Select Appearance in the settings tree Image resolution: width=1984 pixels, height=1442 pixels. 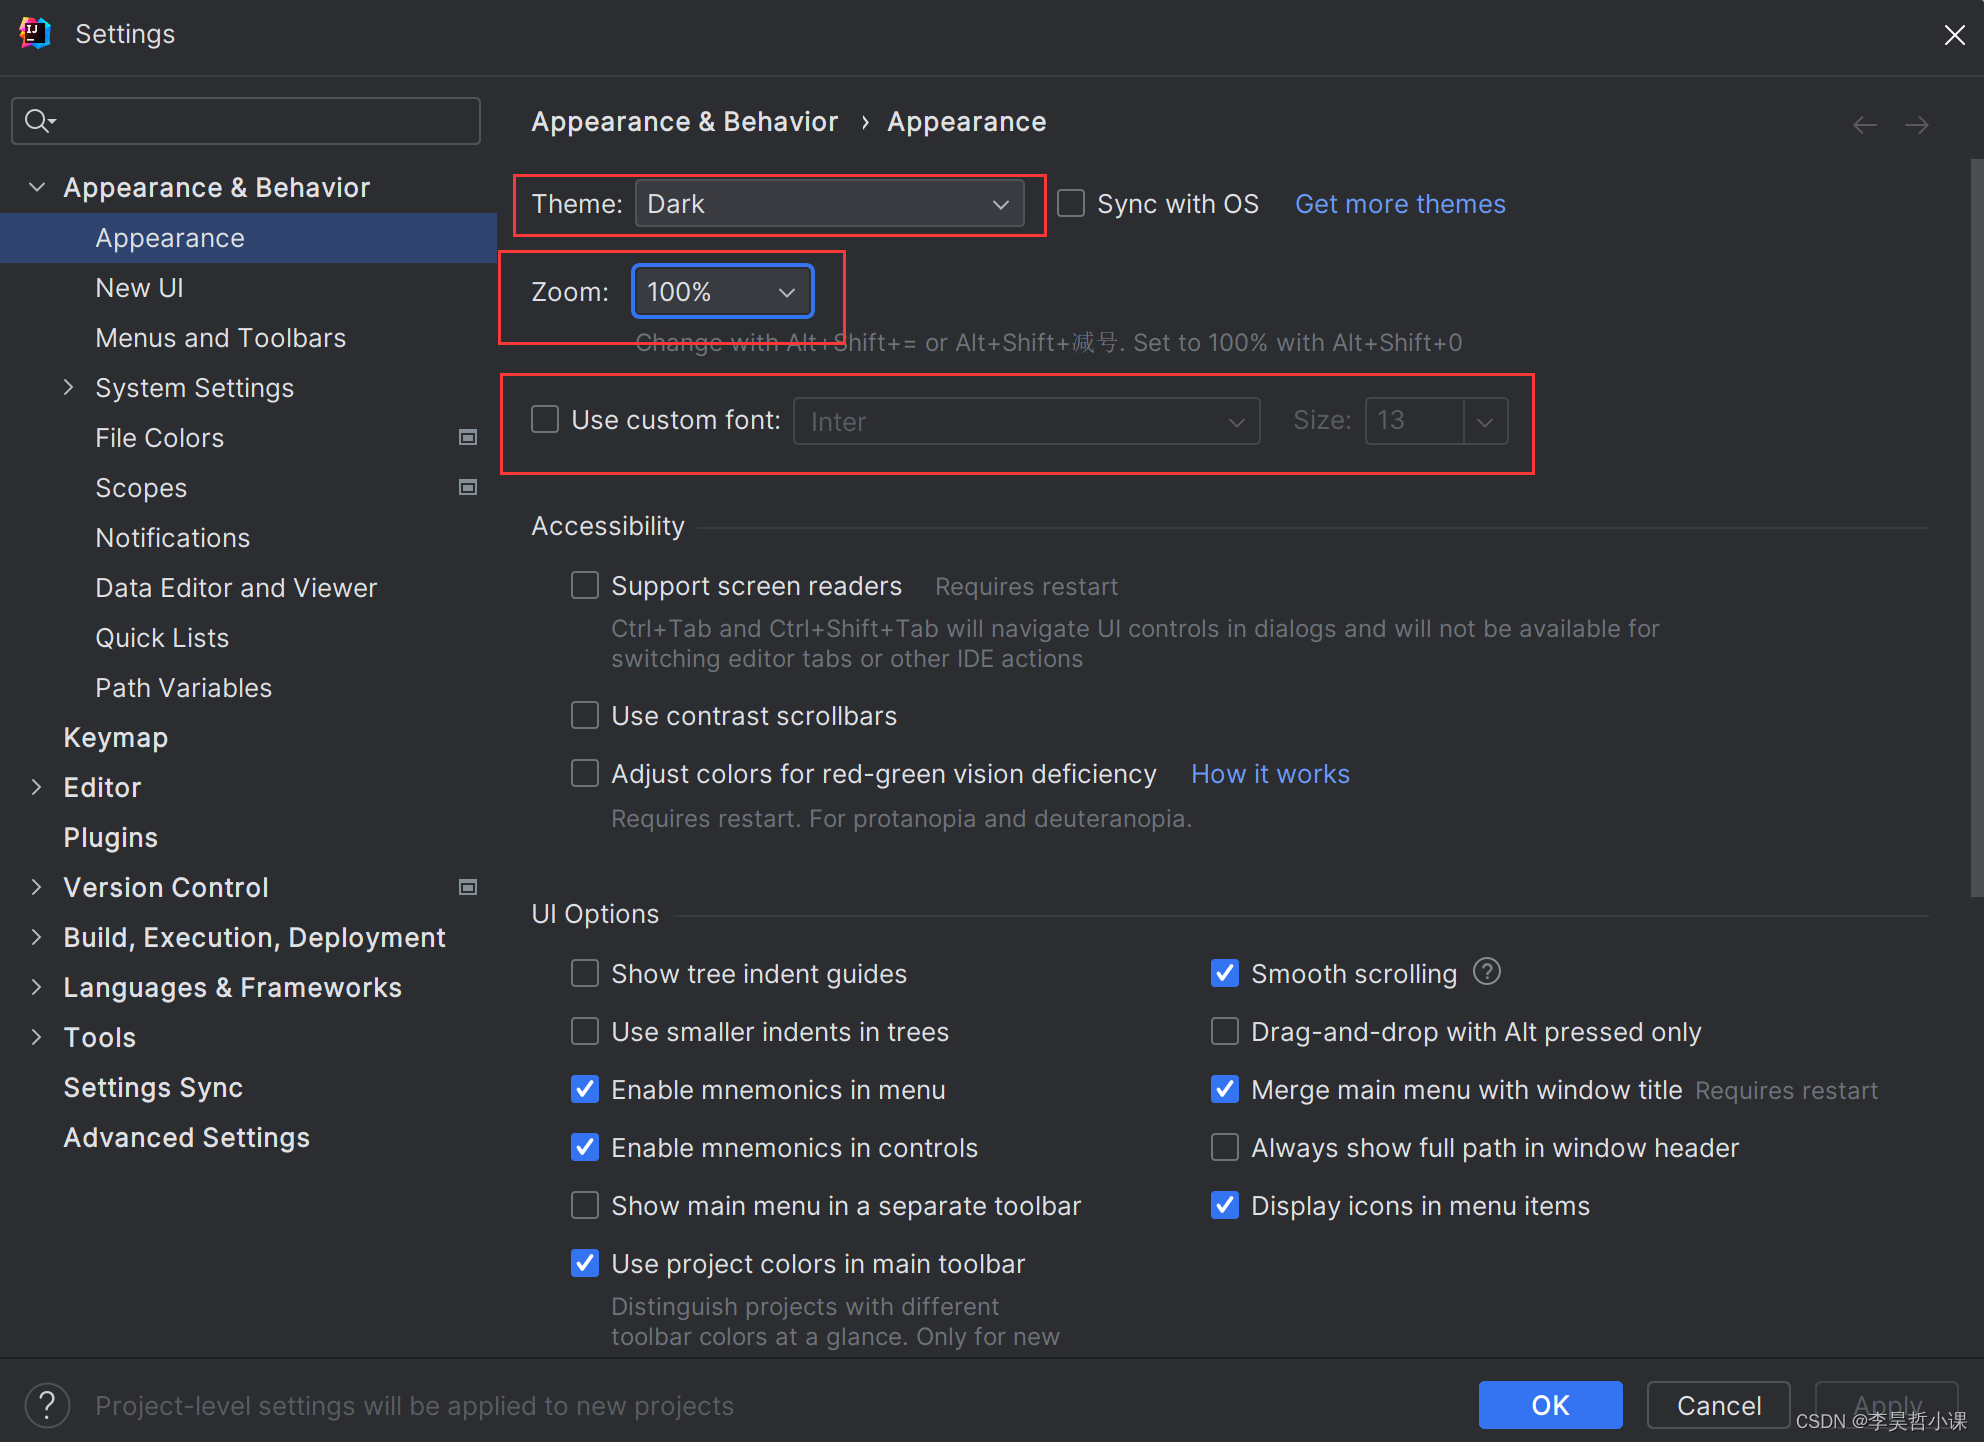pyautogui.click(x=248, y=238)
